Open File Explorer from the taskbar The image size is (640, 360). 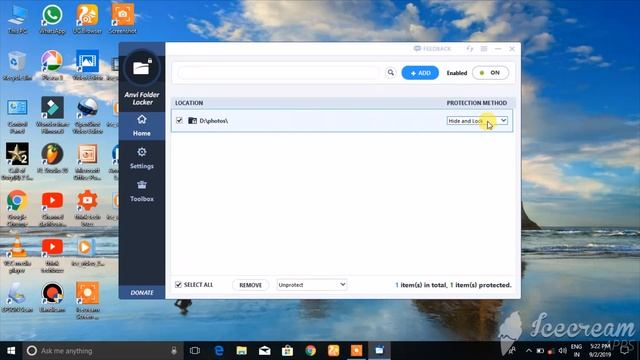(x=242, y=351)
